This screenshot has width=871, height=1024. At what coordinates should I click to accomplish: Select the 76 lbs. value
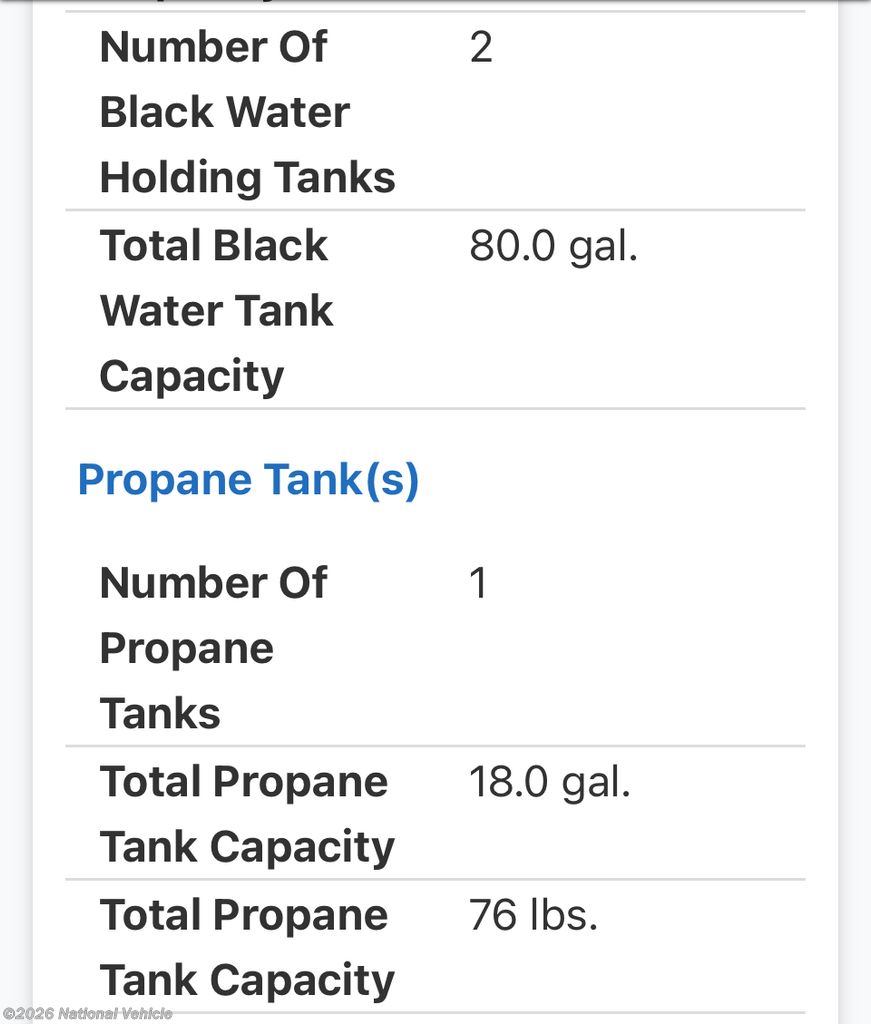pyautogui.click(x=533, y=916)
